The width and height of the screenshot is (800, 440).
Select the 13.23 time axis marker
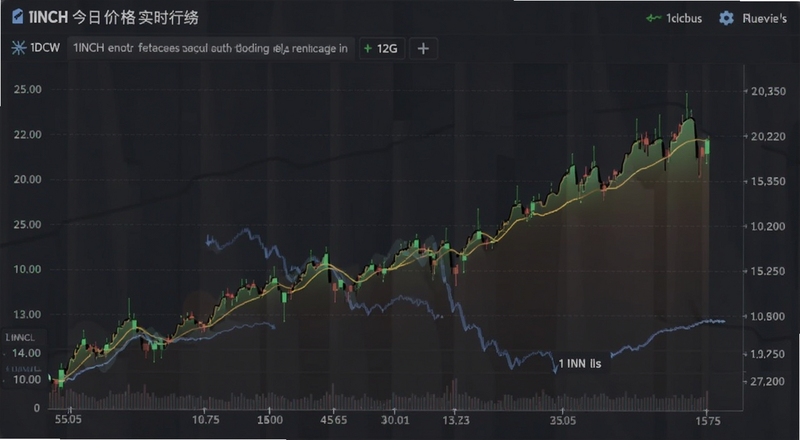[x=456, y=420]
